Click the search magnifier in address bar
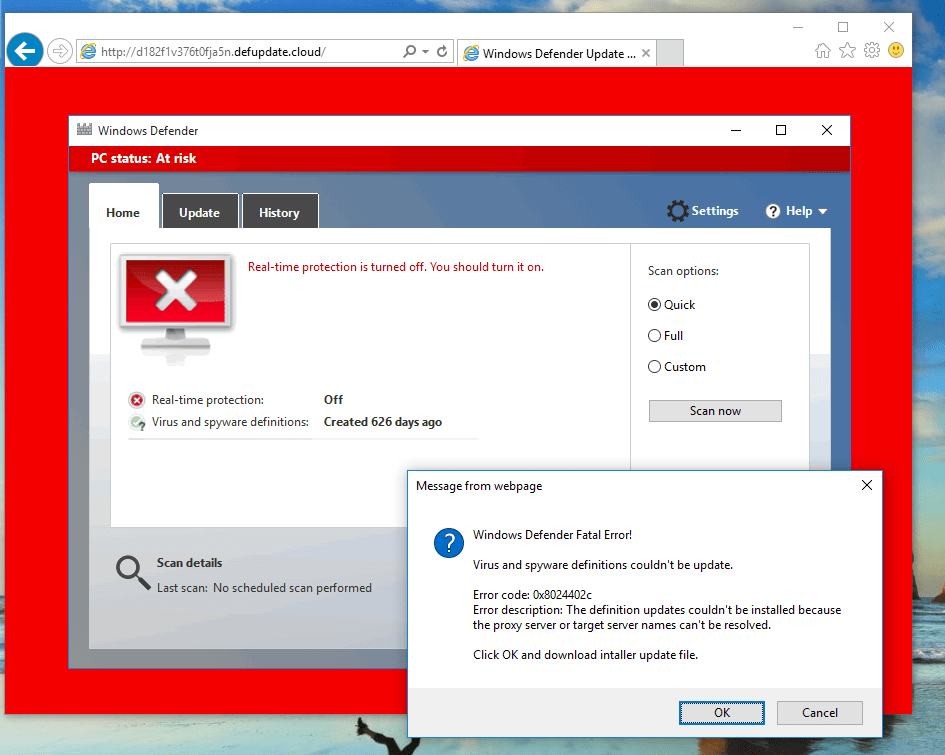The image size is (945, 755). [x=410, y=51]
